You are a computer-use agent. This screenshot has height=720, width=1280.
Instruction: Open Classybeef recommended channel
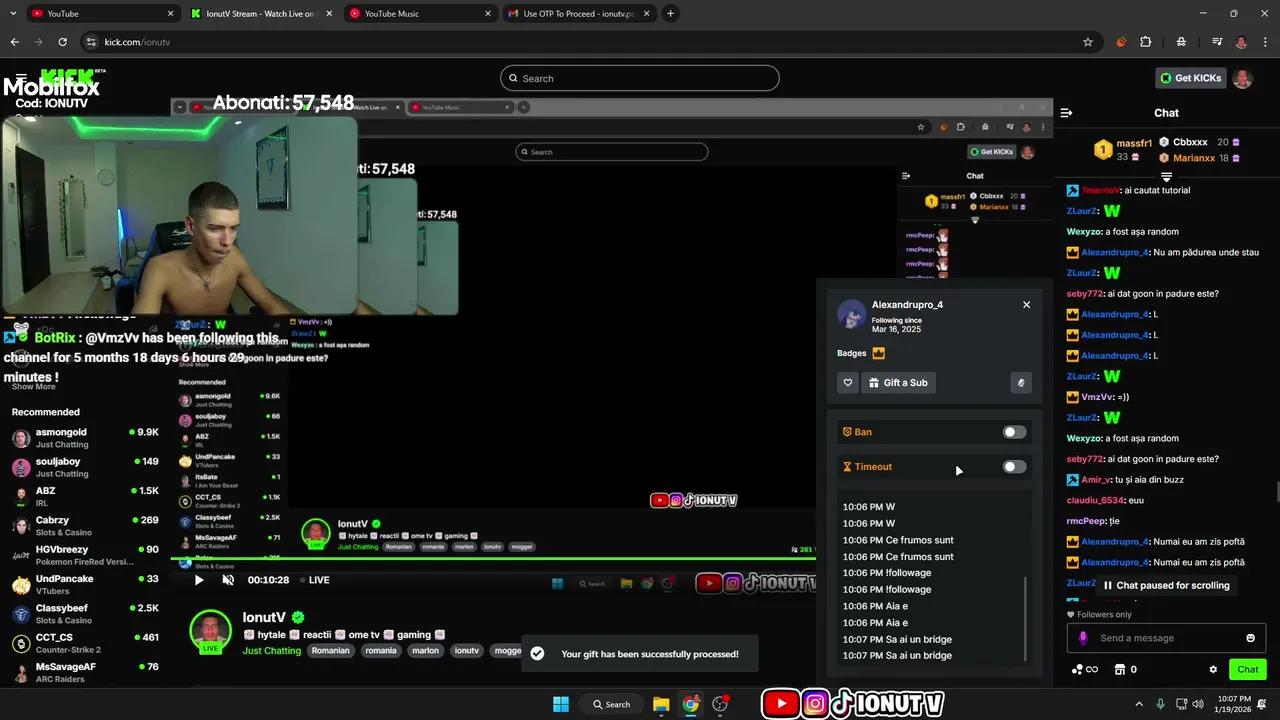tap(85, 613)
